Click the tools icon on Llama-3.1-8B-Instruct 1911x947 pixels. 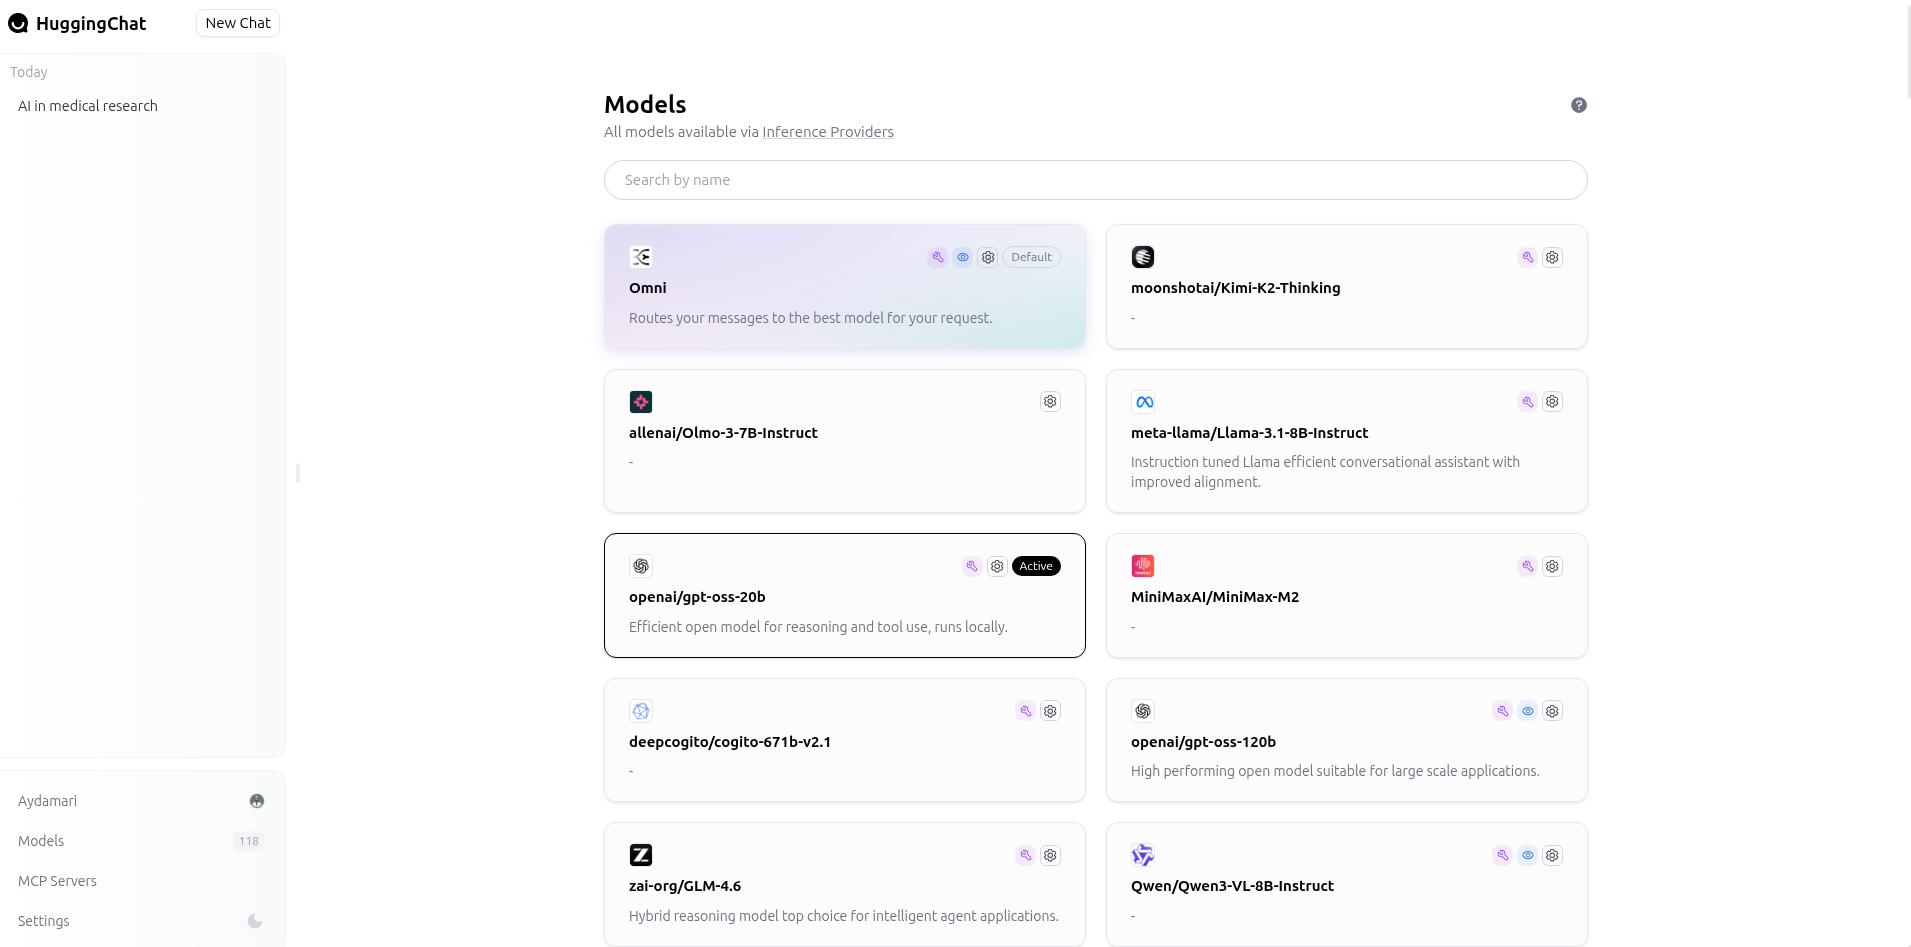coord(1527,402)
